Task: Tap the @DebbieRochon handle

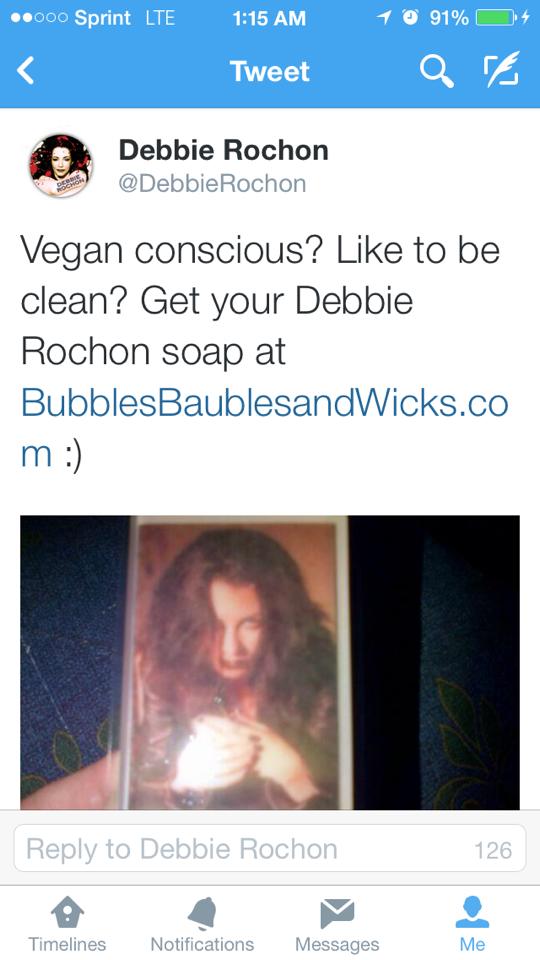Action: tap(212, 183)
